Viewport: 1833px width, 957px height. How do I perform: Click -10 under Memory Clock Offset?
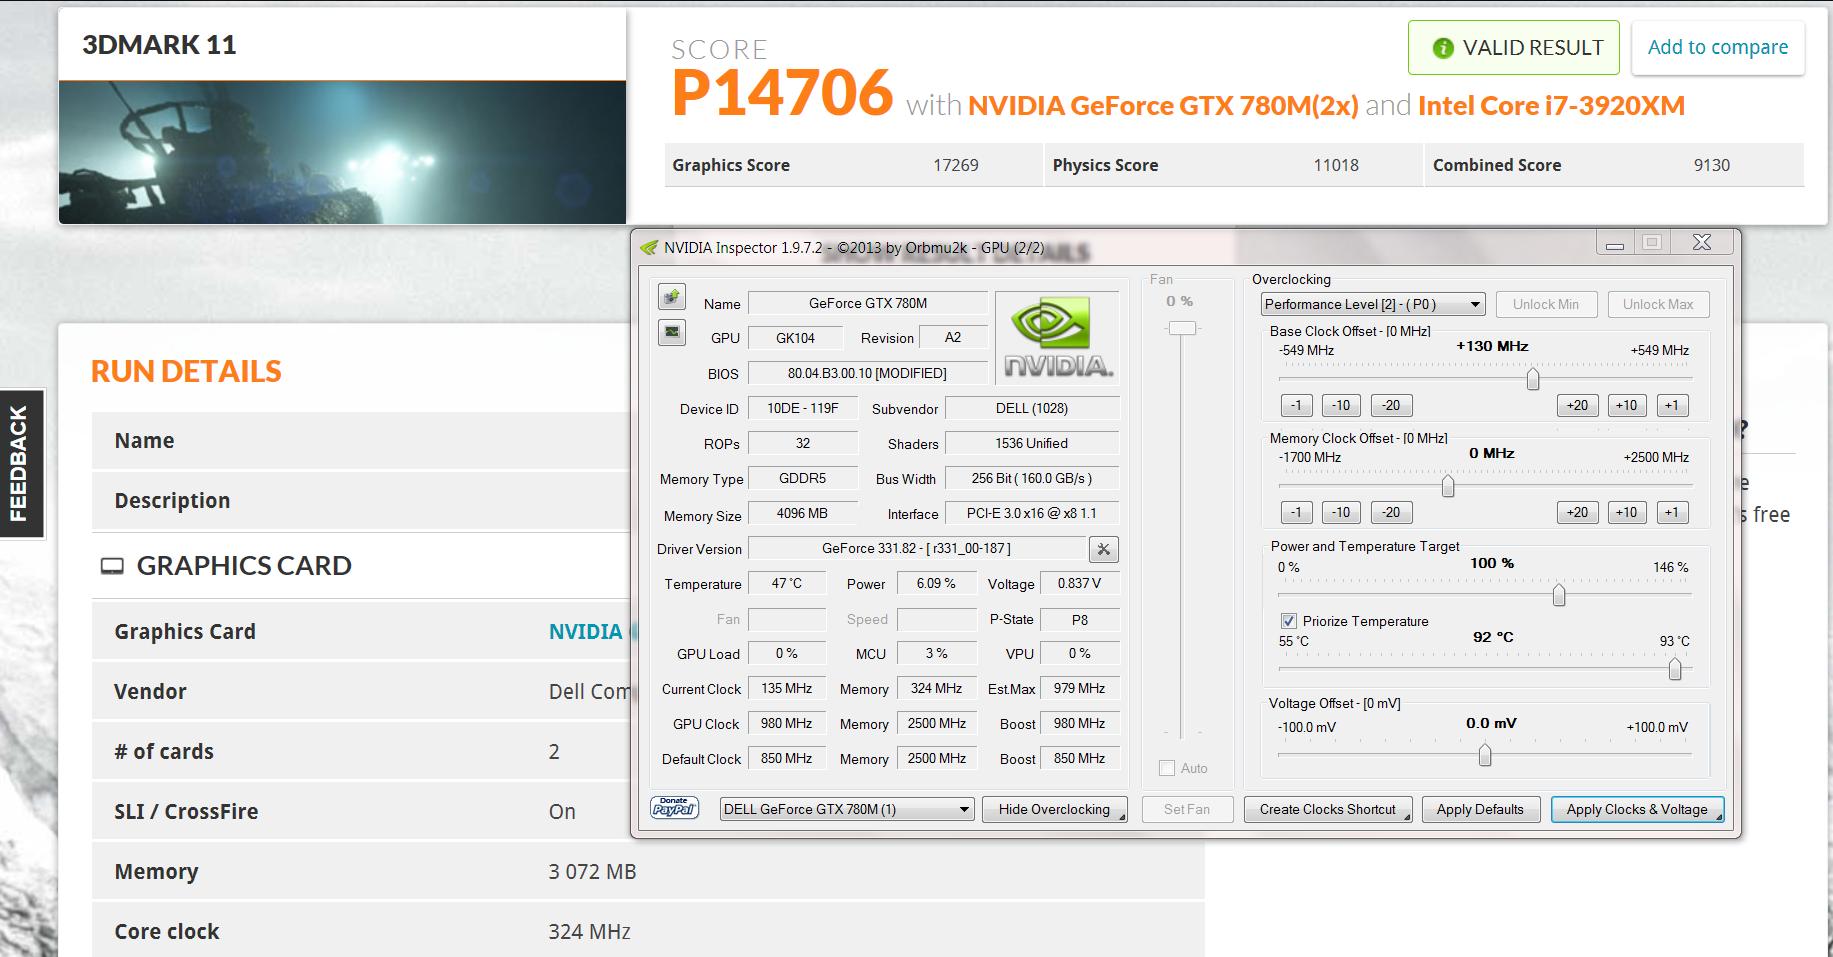(x=1341, y=512)
